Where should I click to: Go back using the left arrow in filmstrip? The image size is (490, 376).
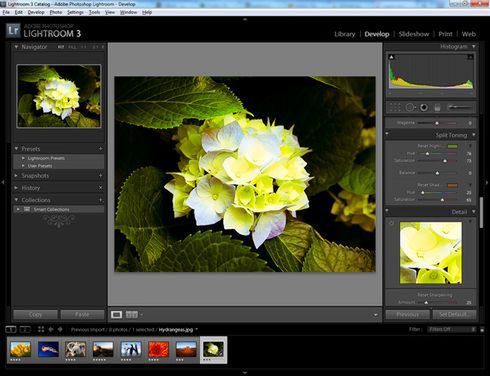point(51,329)
